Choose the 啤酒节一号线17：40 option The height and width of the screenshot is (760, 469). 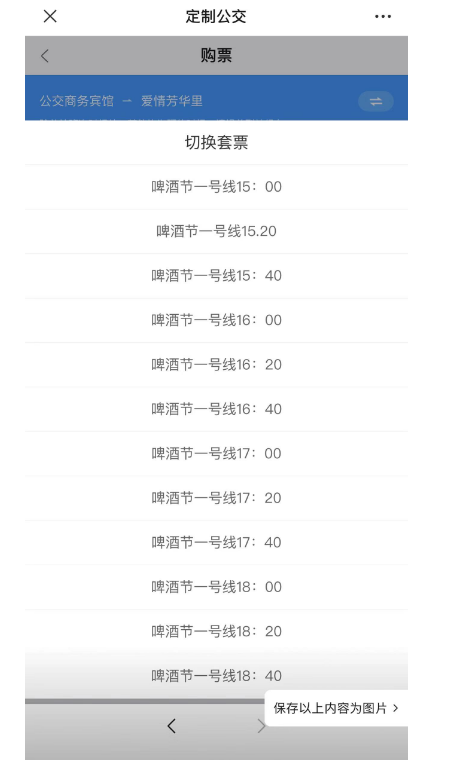point(216,542)
